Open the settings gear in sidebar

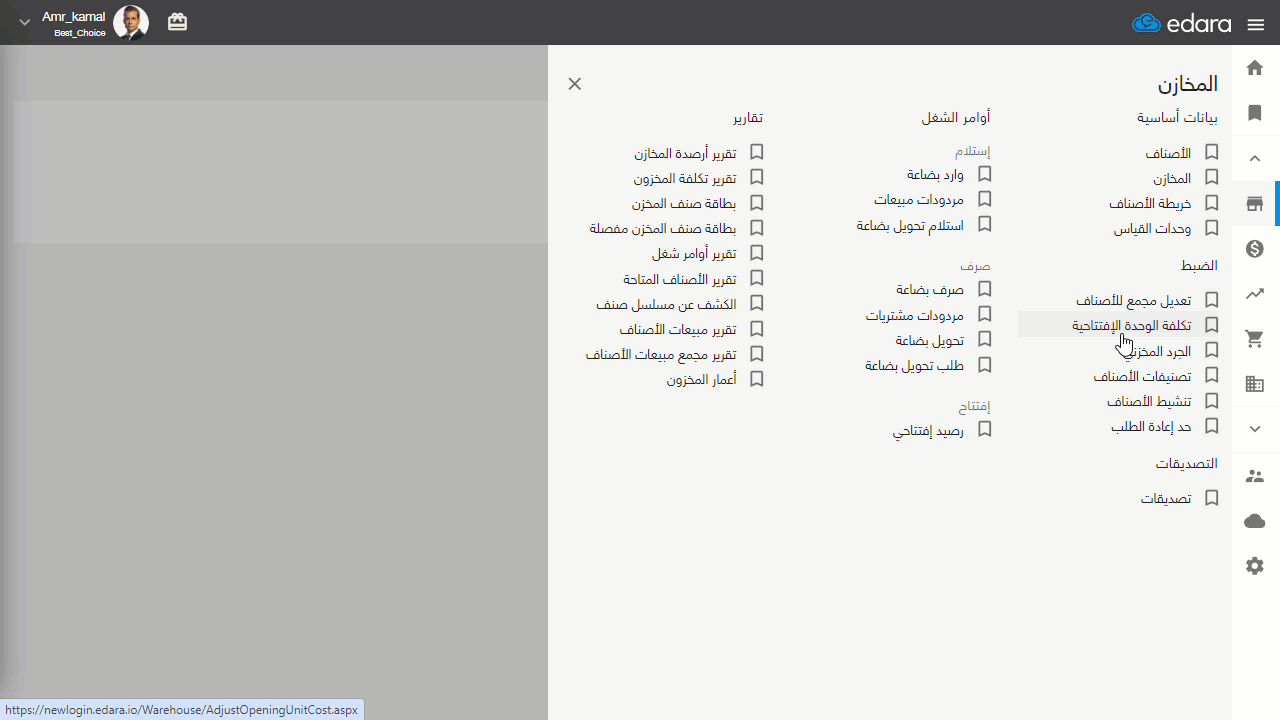tap(1255, 566)
